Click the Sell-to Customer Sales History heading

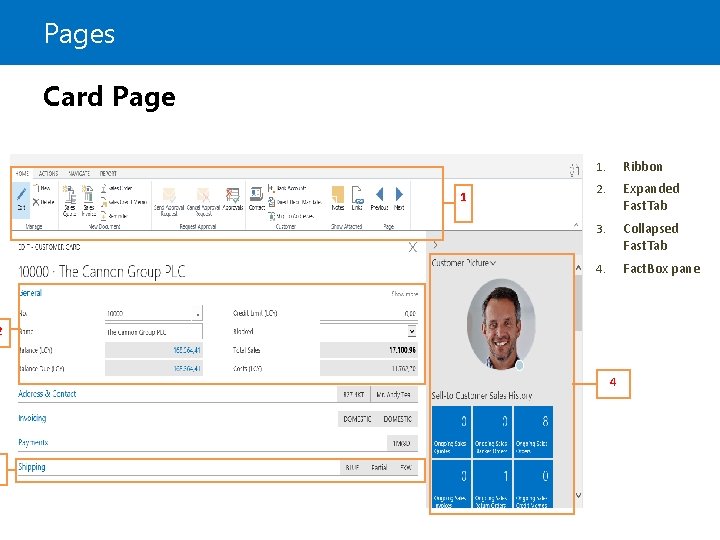[x=482, y=395]
